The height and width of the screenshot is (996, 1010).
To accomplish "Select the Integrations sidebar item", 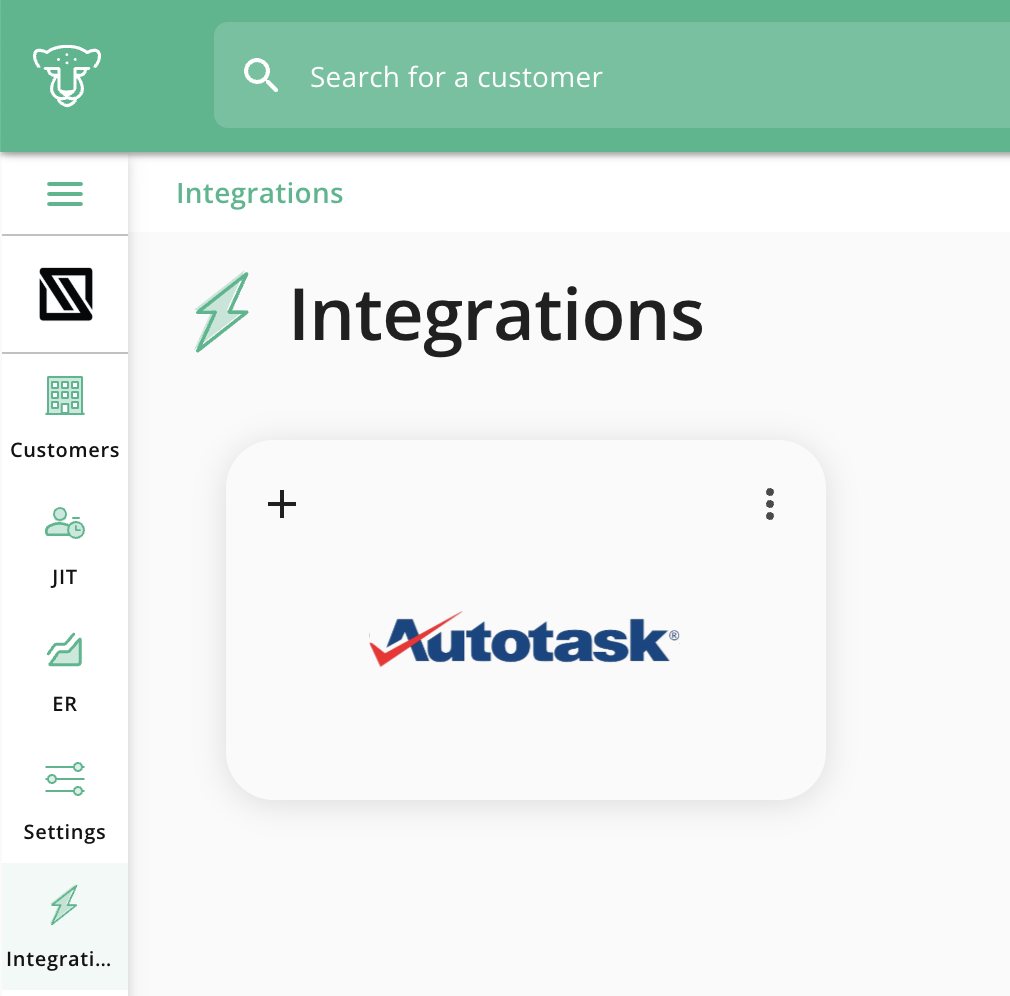I will pos(64,926).
